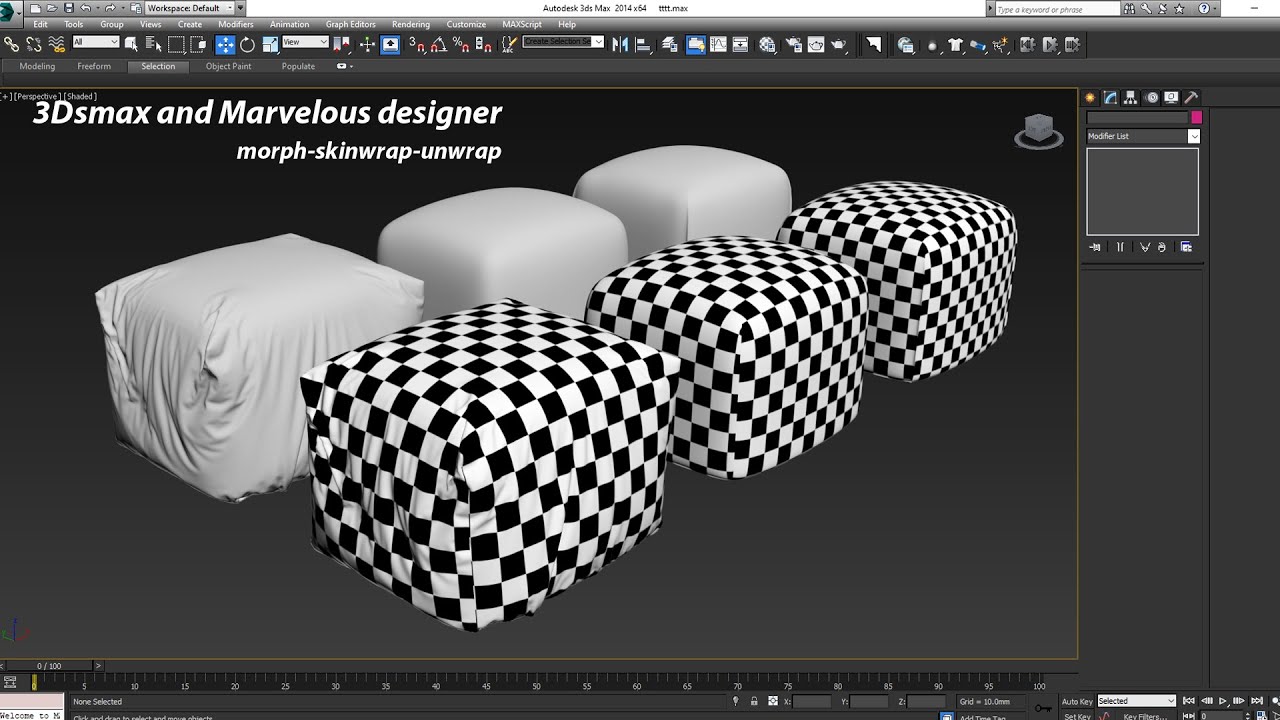The width and height of the screenshot is (1280, 720).
Task: Select the Link tool in main toolbar
Action: pos(11,44)
